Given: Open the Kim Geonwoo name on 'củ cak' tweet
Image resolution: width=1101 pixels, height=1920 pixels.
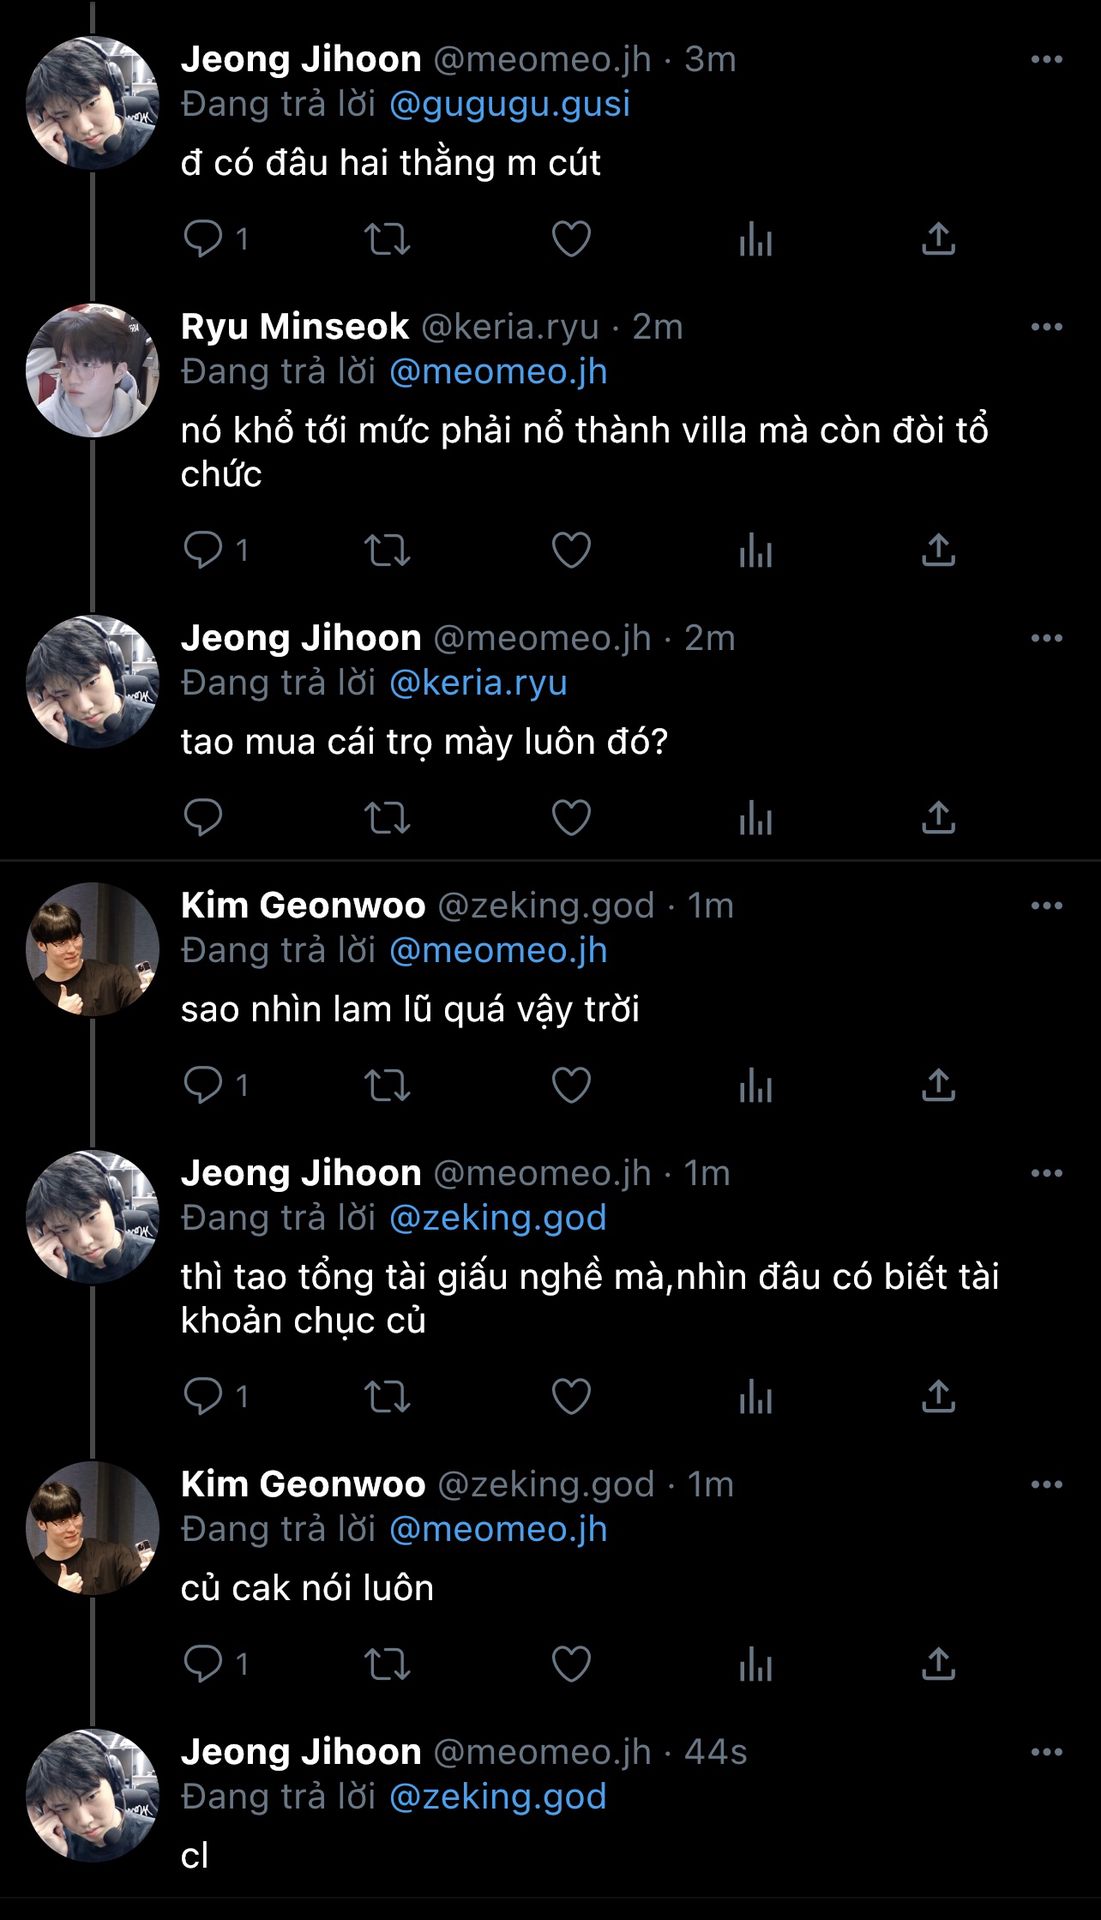Looking at the screenshot, I should point(303,1484).
